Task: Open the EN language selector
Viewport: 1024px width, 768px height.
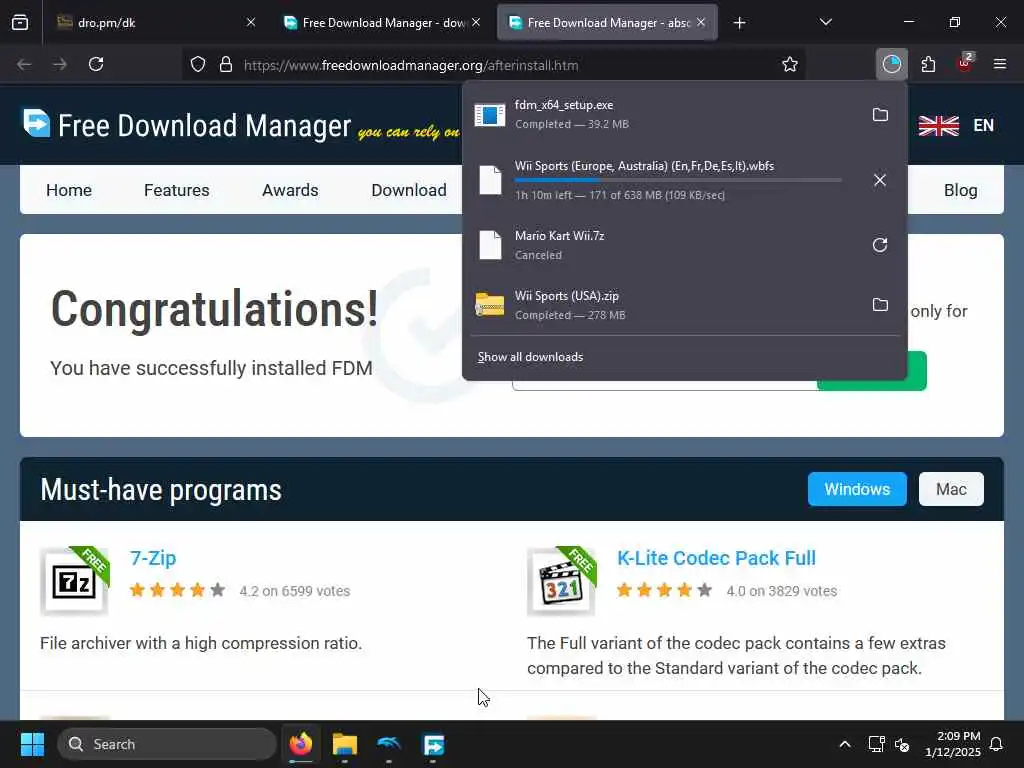Action: tap(984, 125)
